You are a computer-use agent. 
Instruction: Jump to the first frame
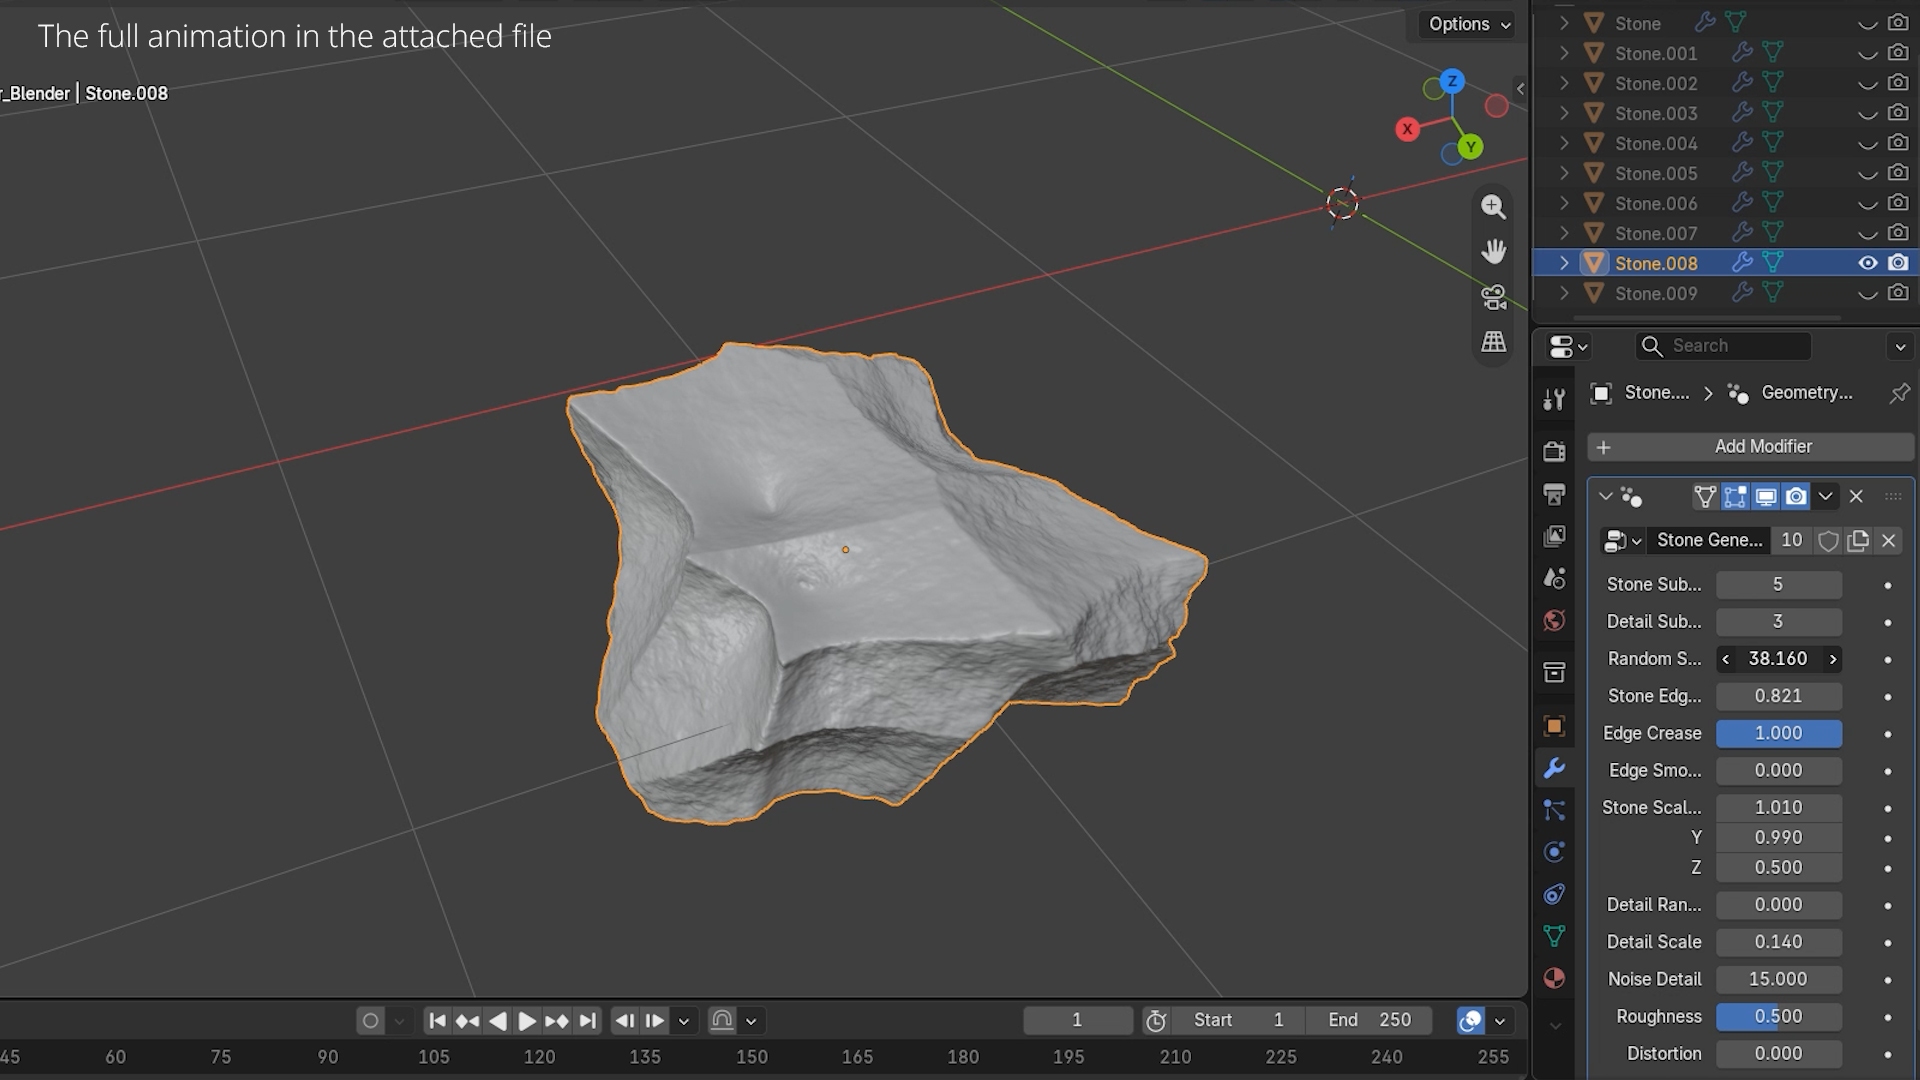click(x=437, y=1021)
